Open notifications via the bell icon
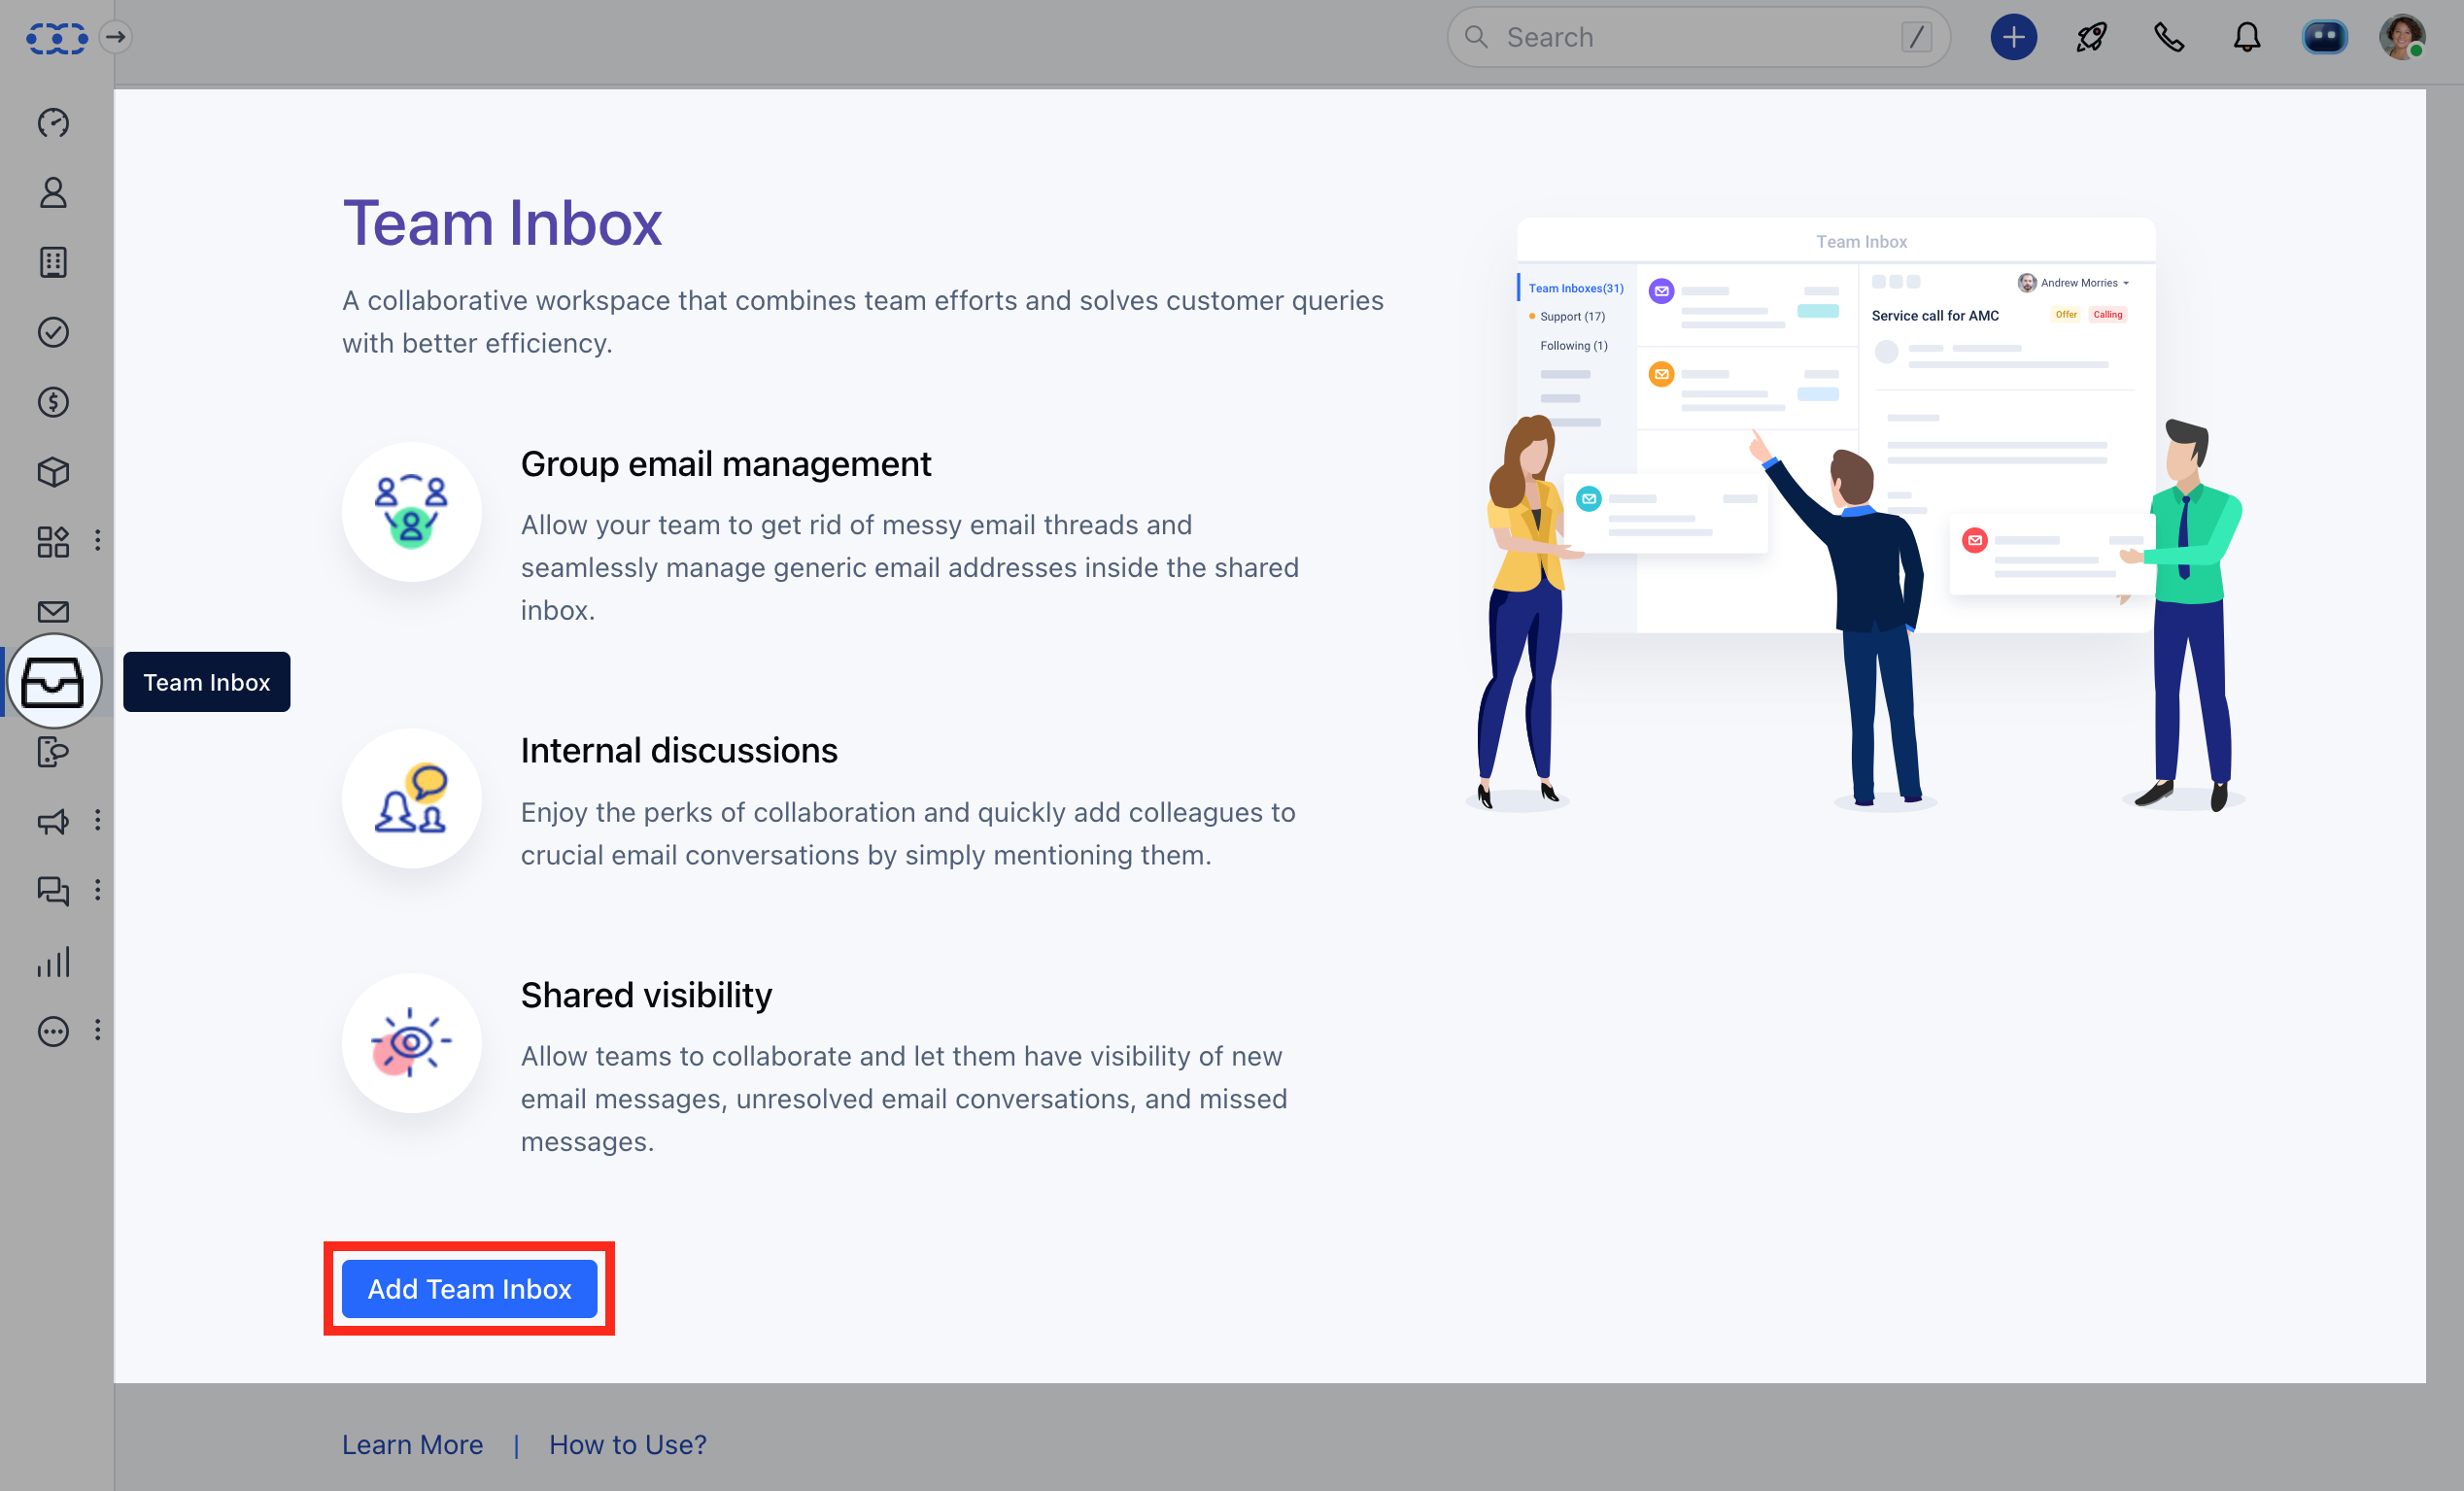The width and height of the screenshot is (2464, 1491). (x=2246, y=37)
